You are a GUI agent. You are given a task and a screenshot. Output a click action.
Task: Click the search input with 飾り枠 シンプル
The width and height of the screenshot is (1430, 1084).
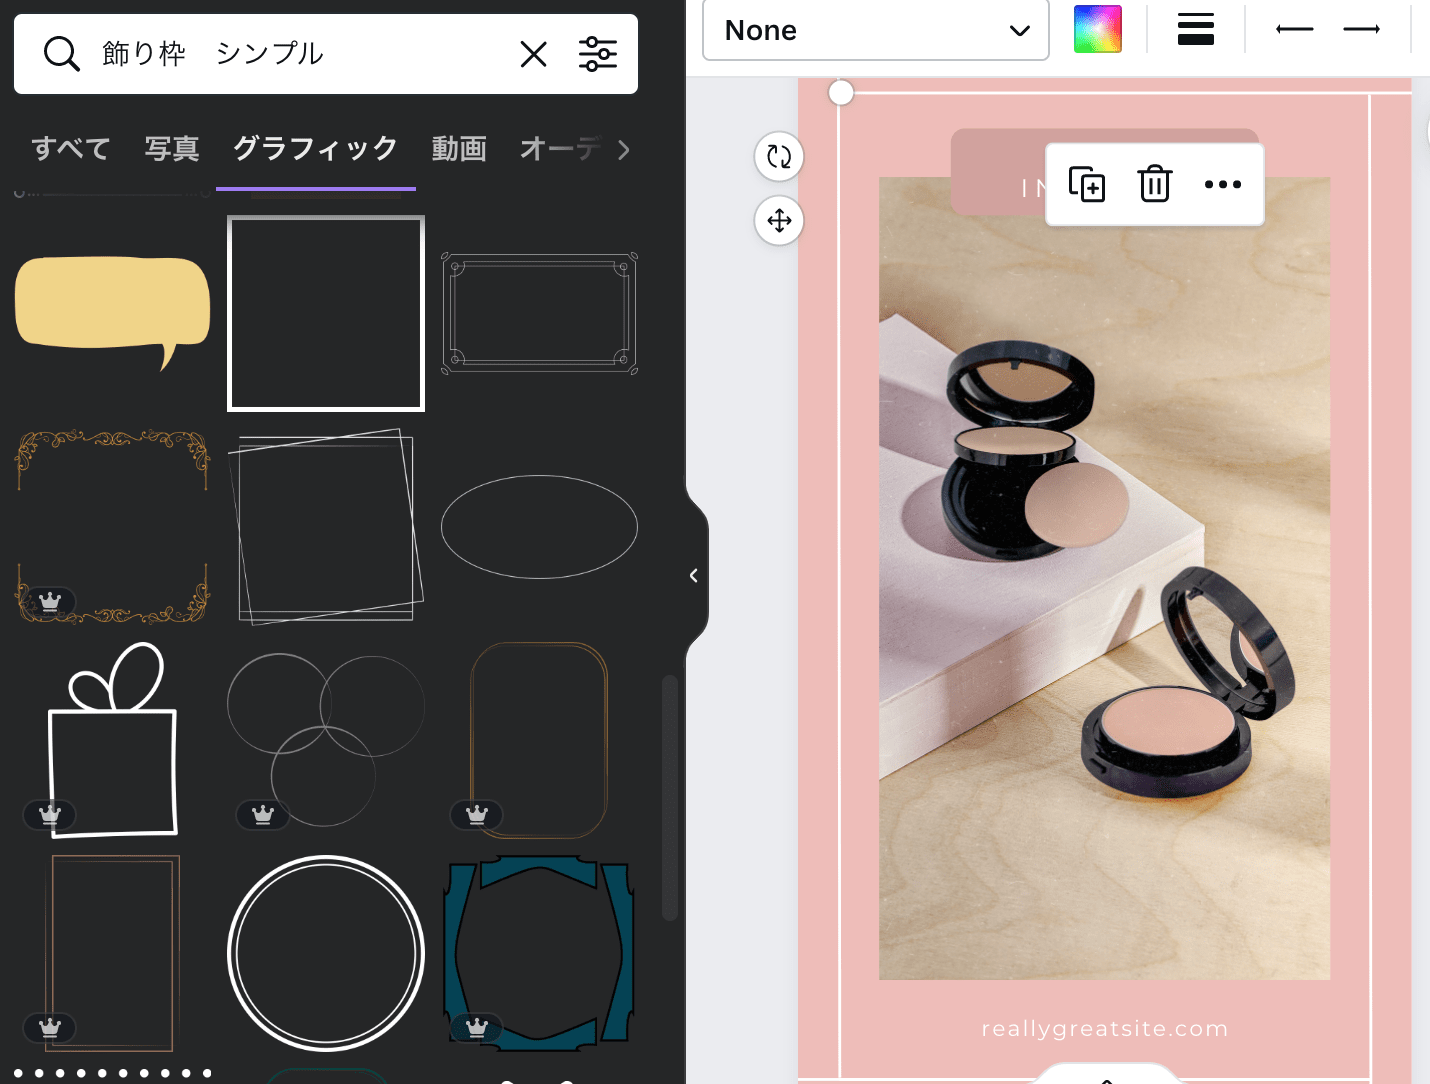(300, 54)
